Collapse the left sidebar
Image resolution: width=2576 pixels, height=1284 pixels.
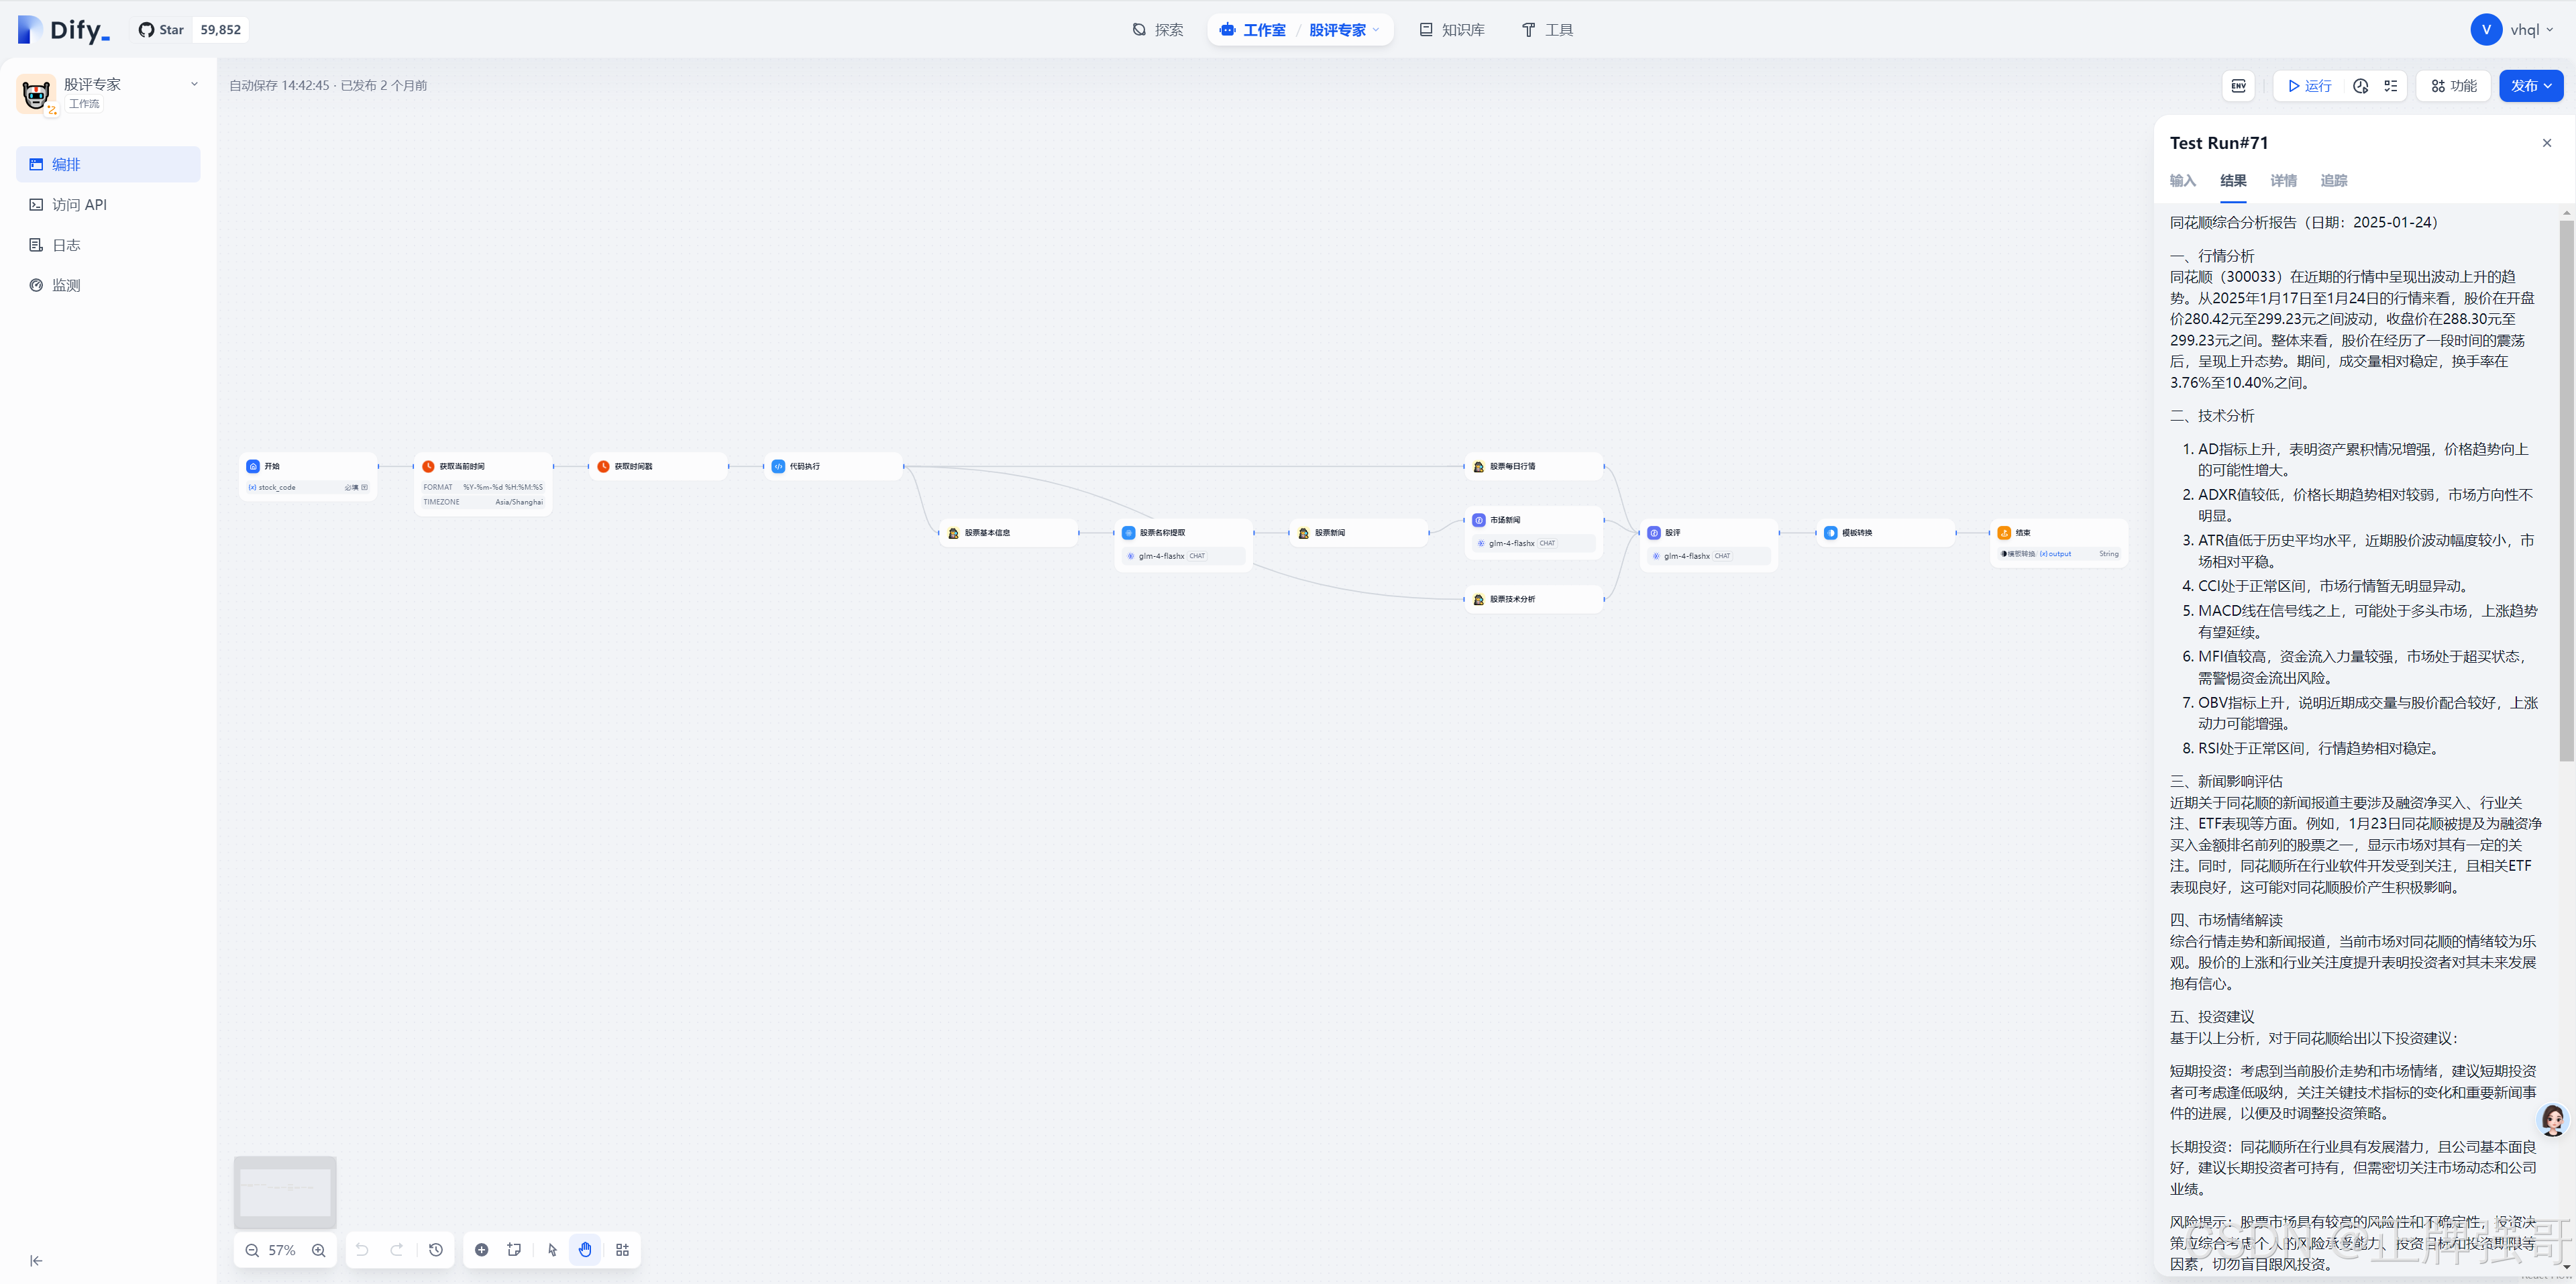click(36, 1261)
